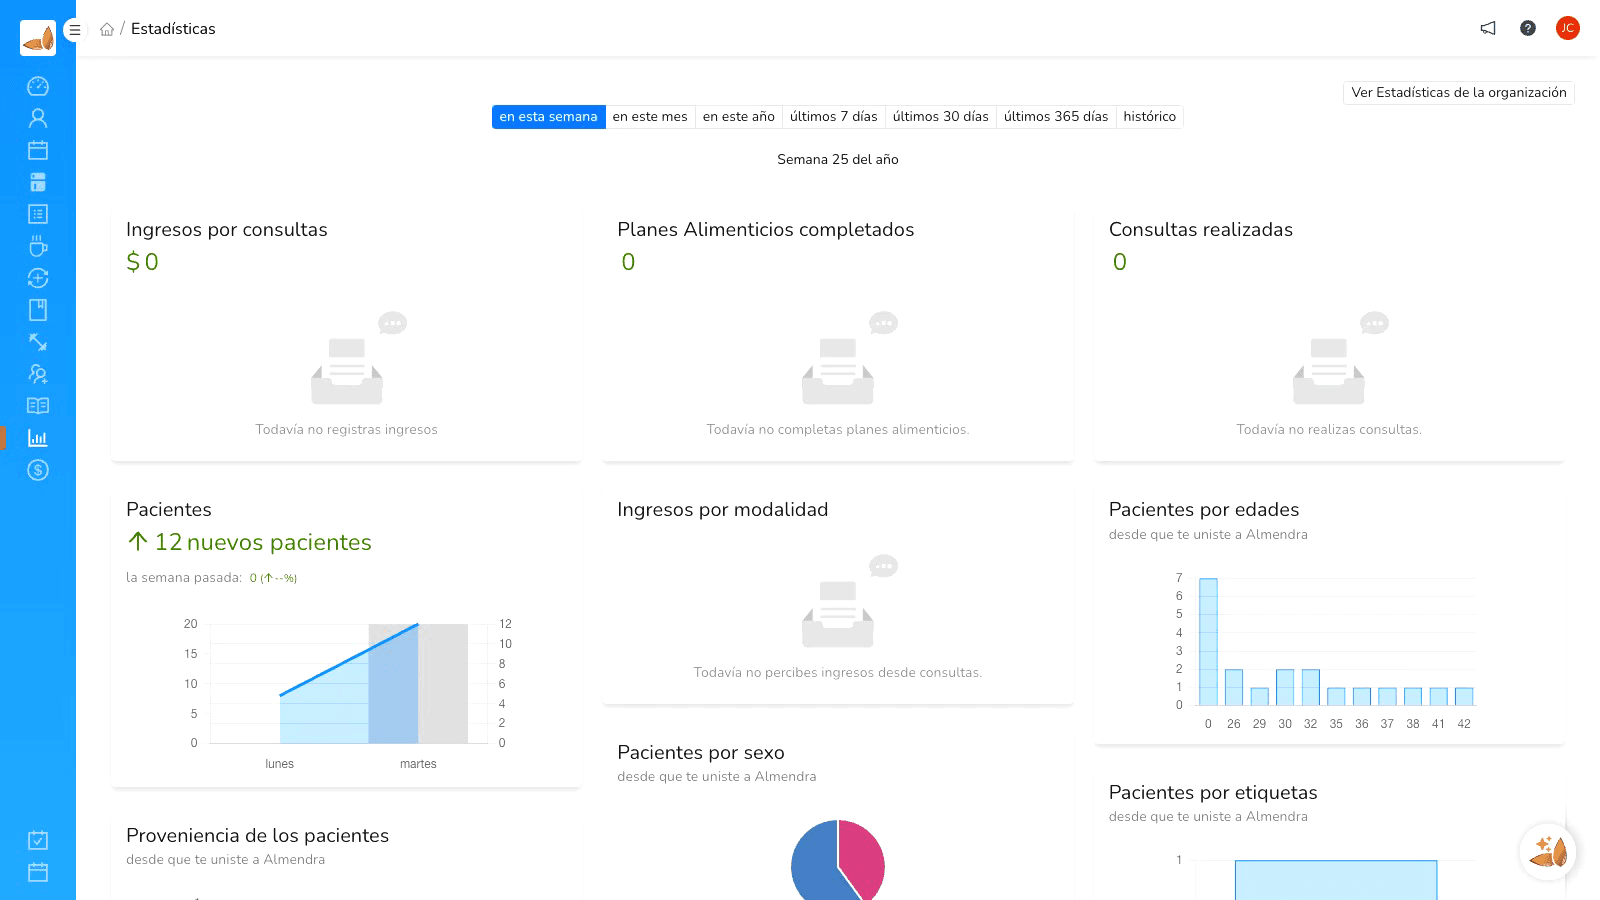1600x900 pixels.
Task: Select the 'en este mes' period tab
Action: [x=650, y=117]
